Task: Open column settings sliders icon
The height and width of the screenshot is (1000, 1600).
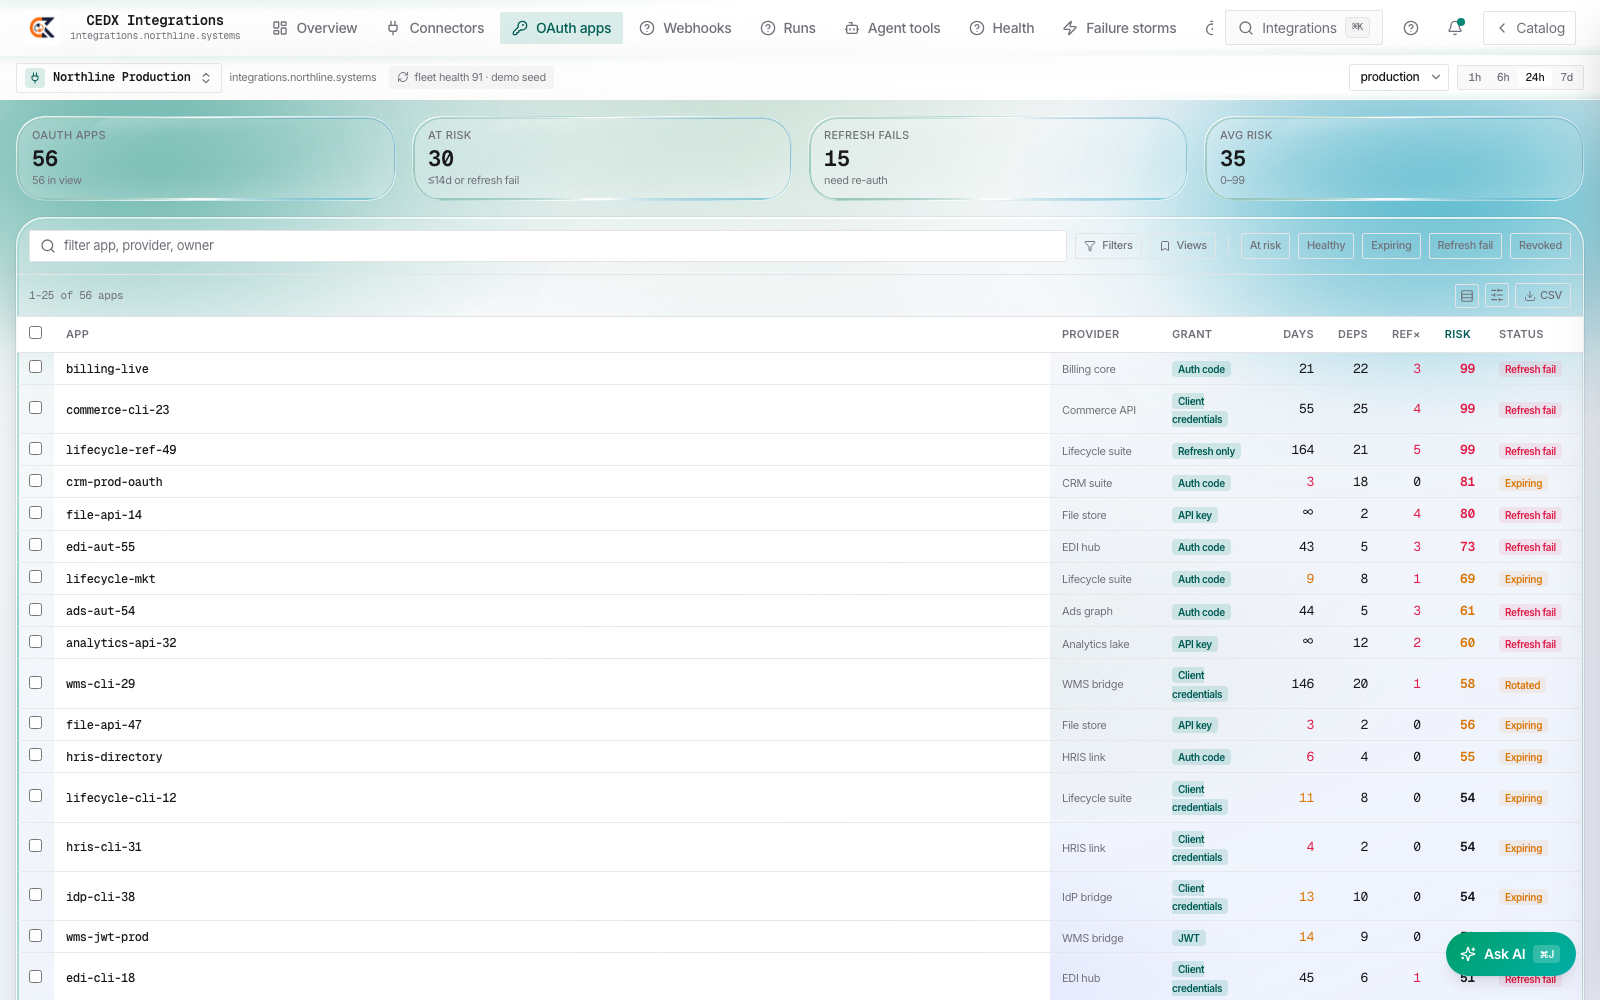Action: coord(1497,295)
